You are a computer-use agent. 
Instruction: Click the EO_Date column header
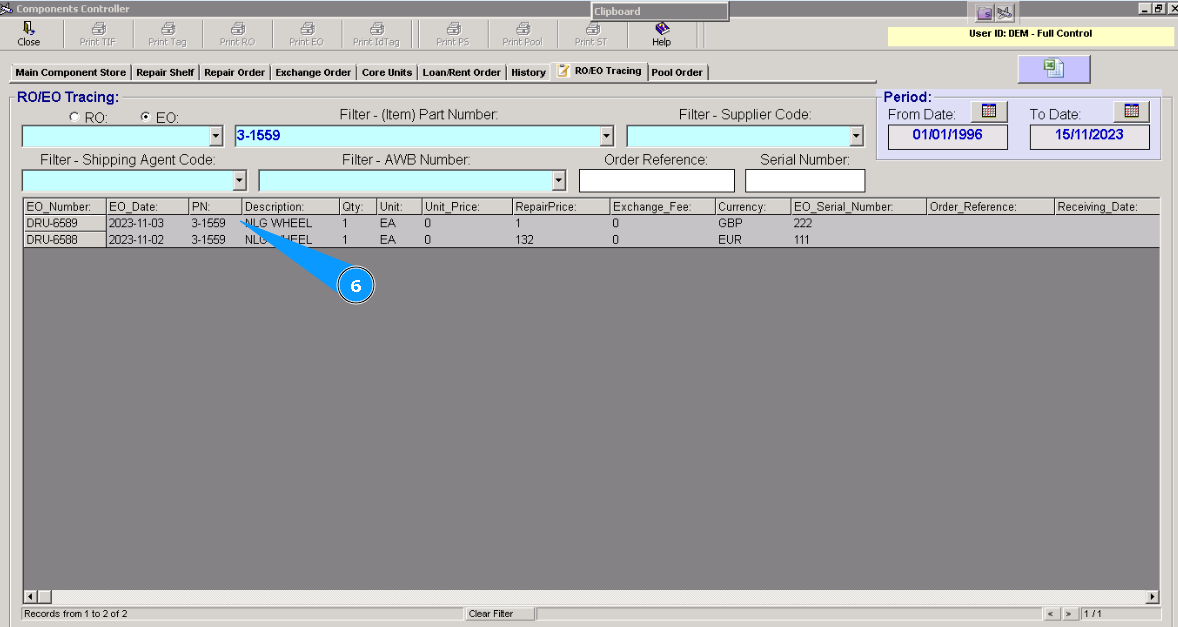[147, 206]
